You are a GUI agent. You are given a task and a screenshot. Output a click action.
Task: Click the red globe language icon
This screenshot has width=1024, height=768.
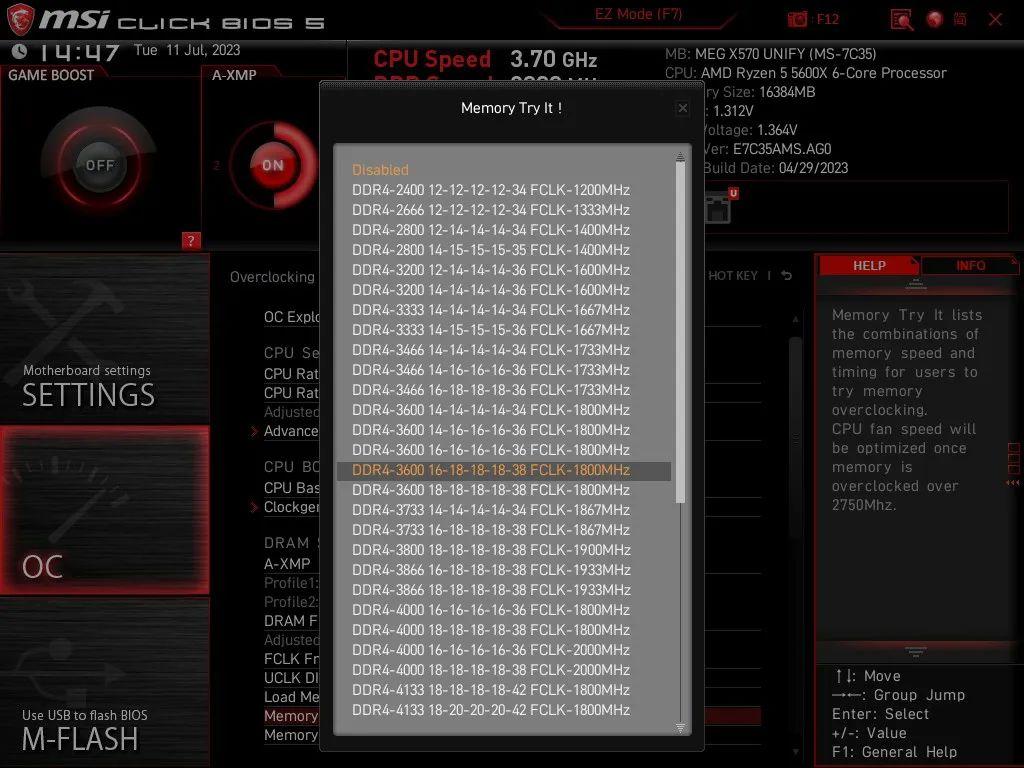click(x=935, y=20)
